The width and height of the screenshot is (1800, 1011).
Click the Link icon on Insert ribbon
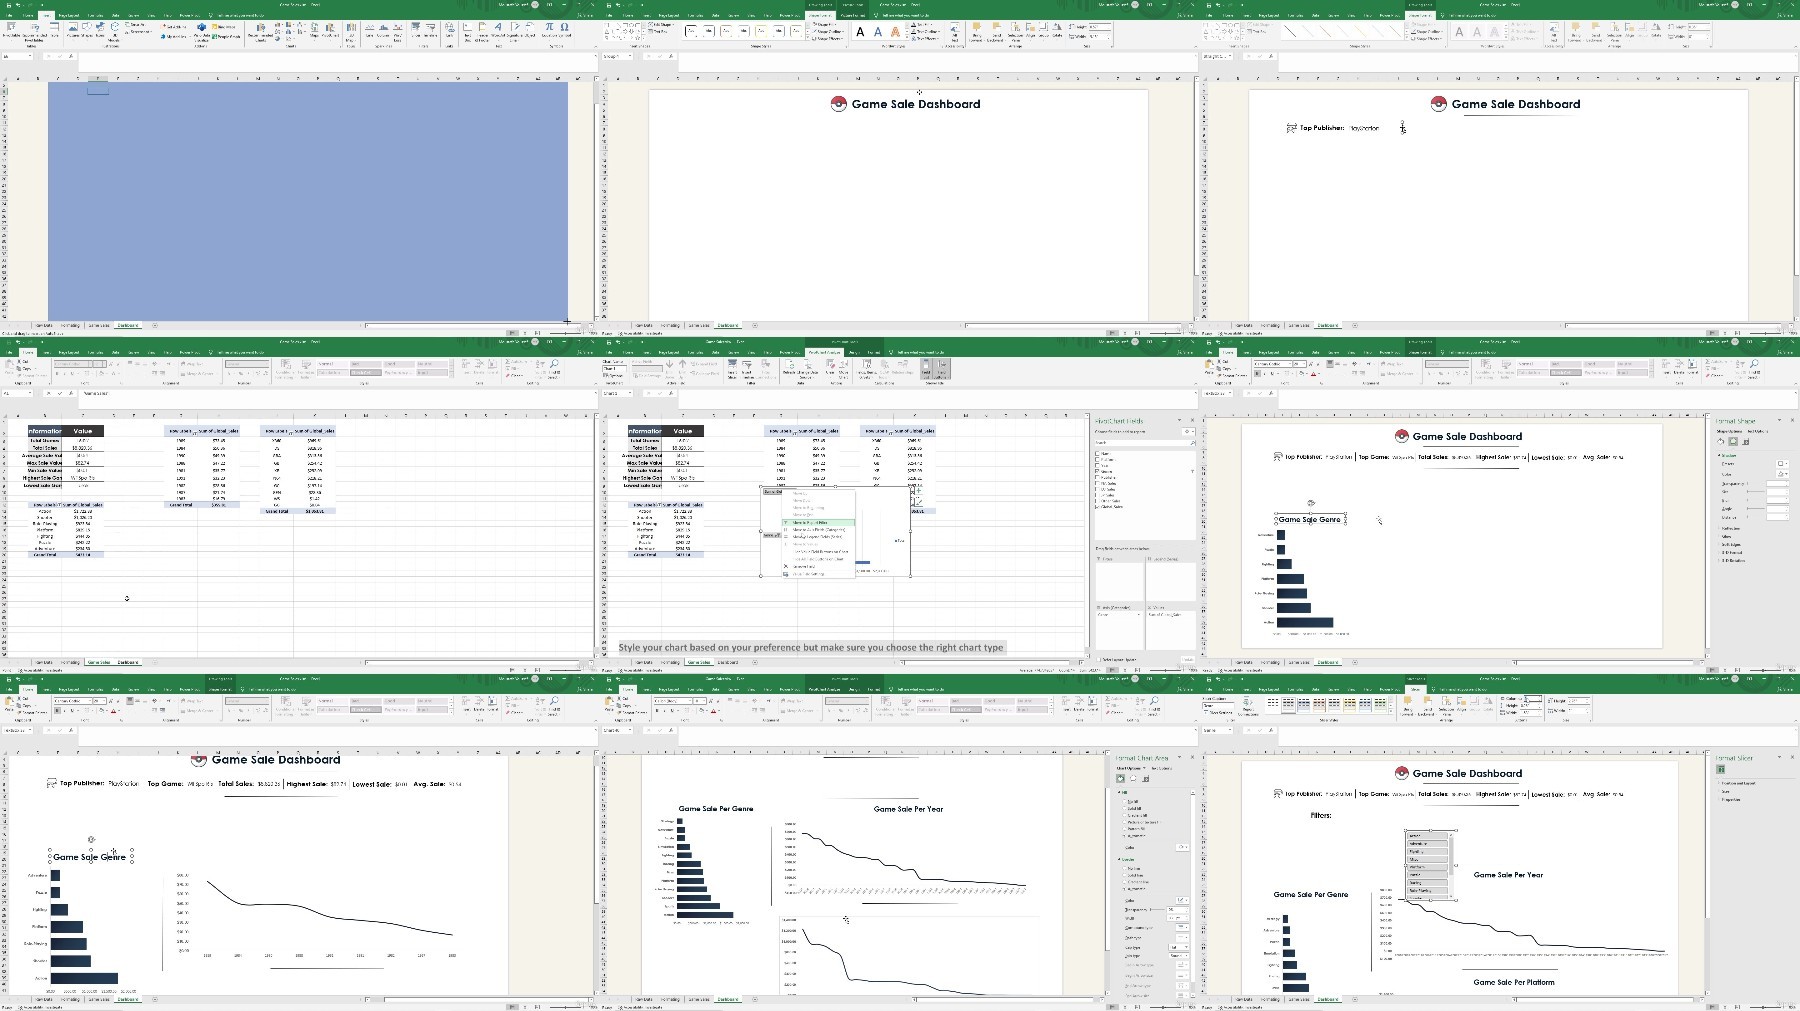point(449,30)
